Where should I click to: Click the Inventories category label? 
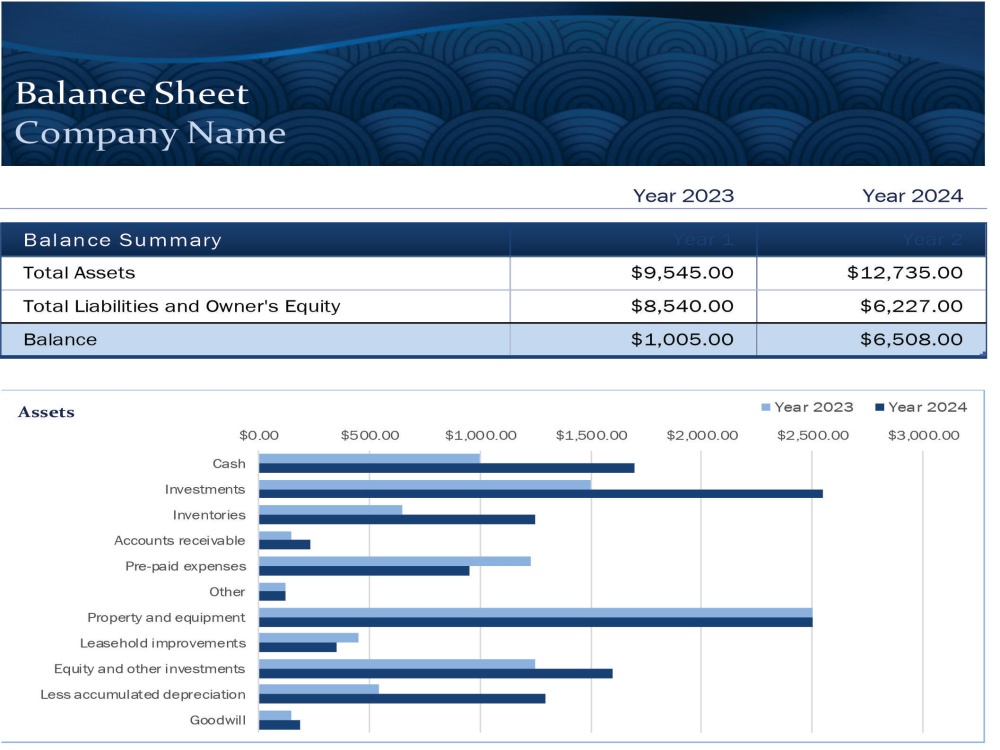209,515
